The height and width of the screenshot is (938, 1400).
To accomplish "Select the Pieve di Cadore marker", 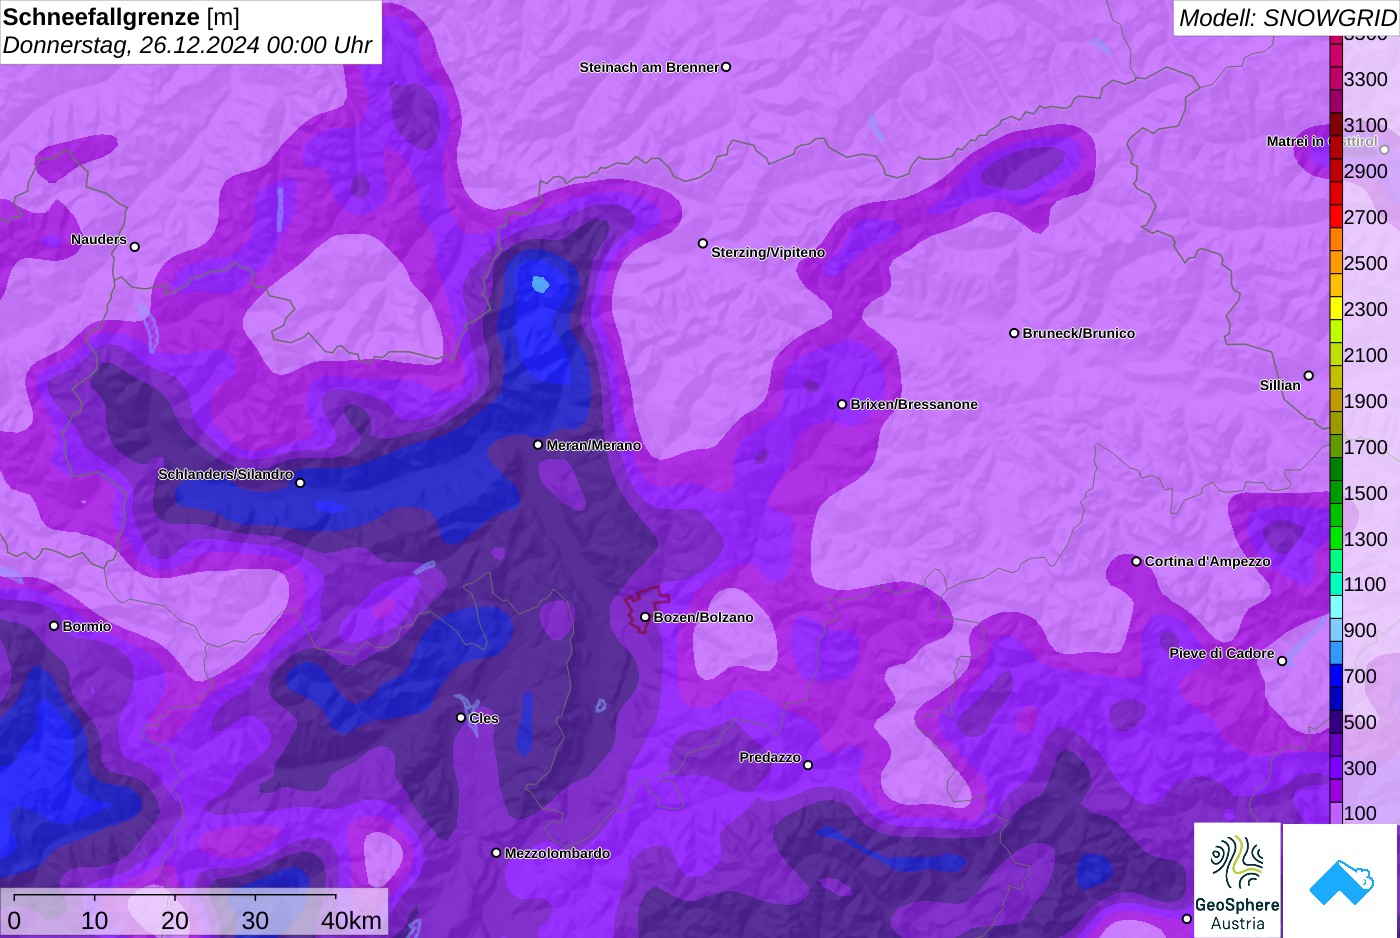I will pyautogui.click(x=1282, y=661).
